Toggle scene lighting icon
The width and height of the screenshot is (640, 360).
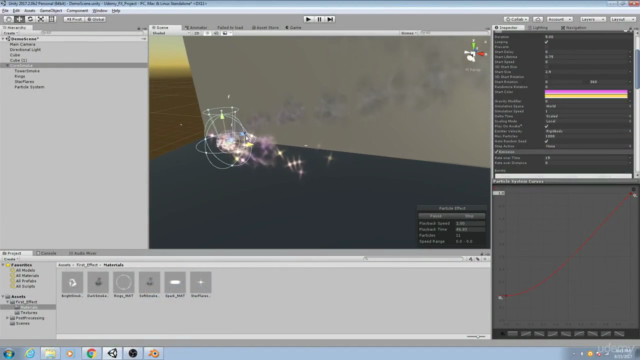207,33
